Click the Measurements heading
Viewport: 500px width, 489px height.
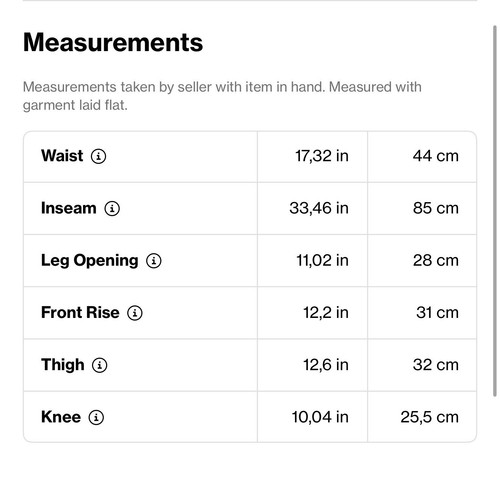[x=113, y=42]
